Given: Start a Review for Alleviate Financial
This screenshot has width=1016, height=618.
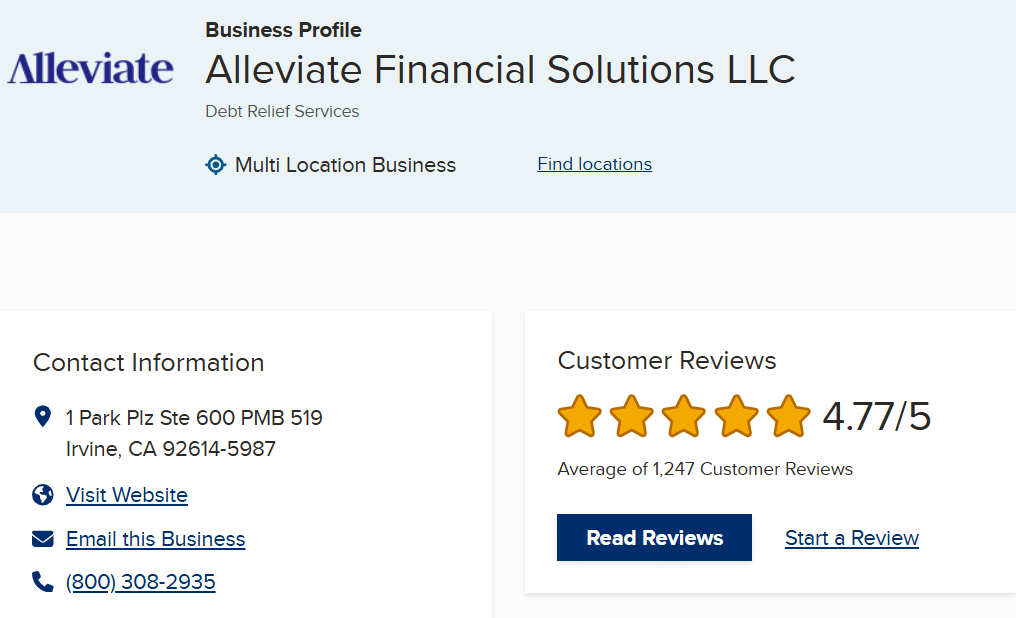Looking at the screenshot, I should pyautogui.click(x=851, y=538).
